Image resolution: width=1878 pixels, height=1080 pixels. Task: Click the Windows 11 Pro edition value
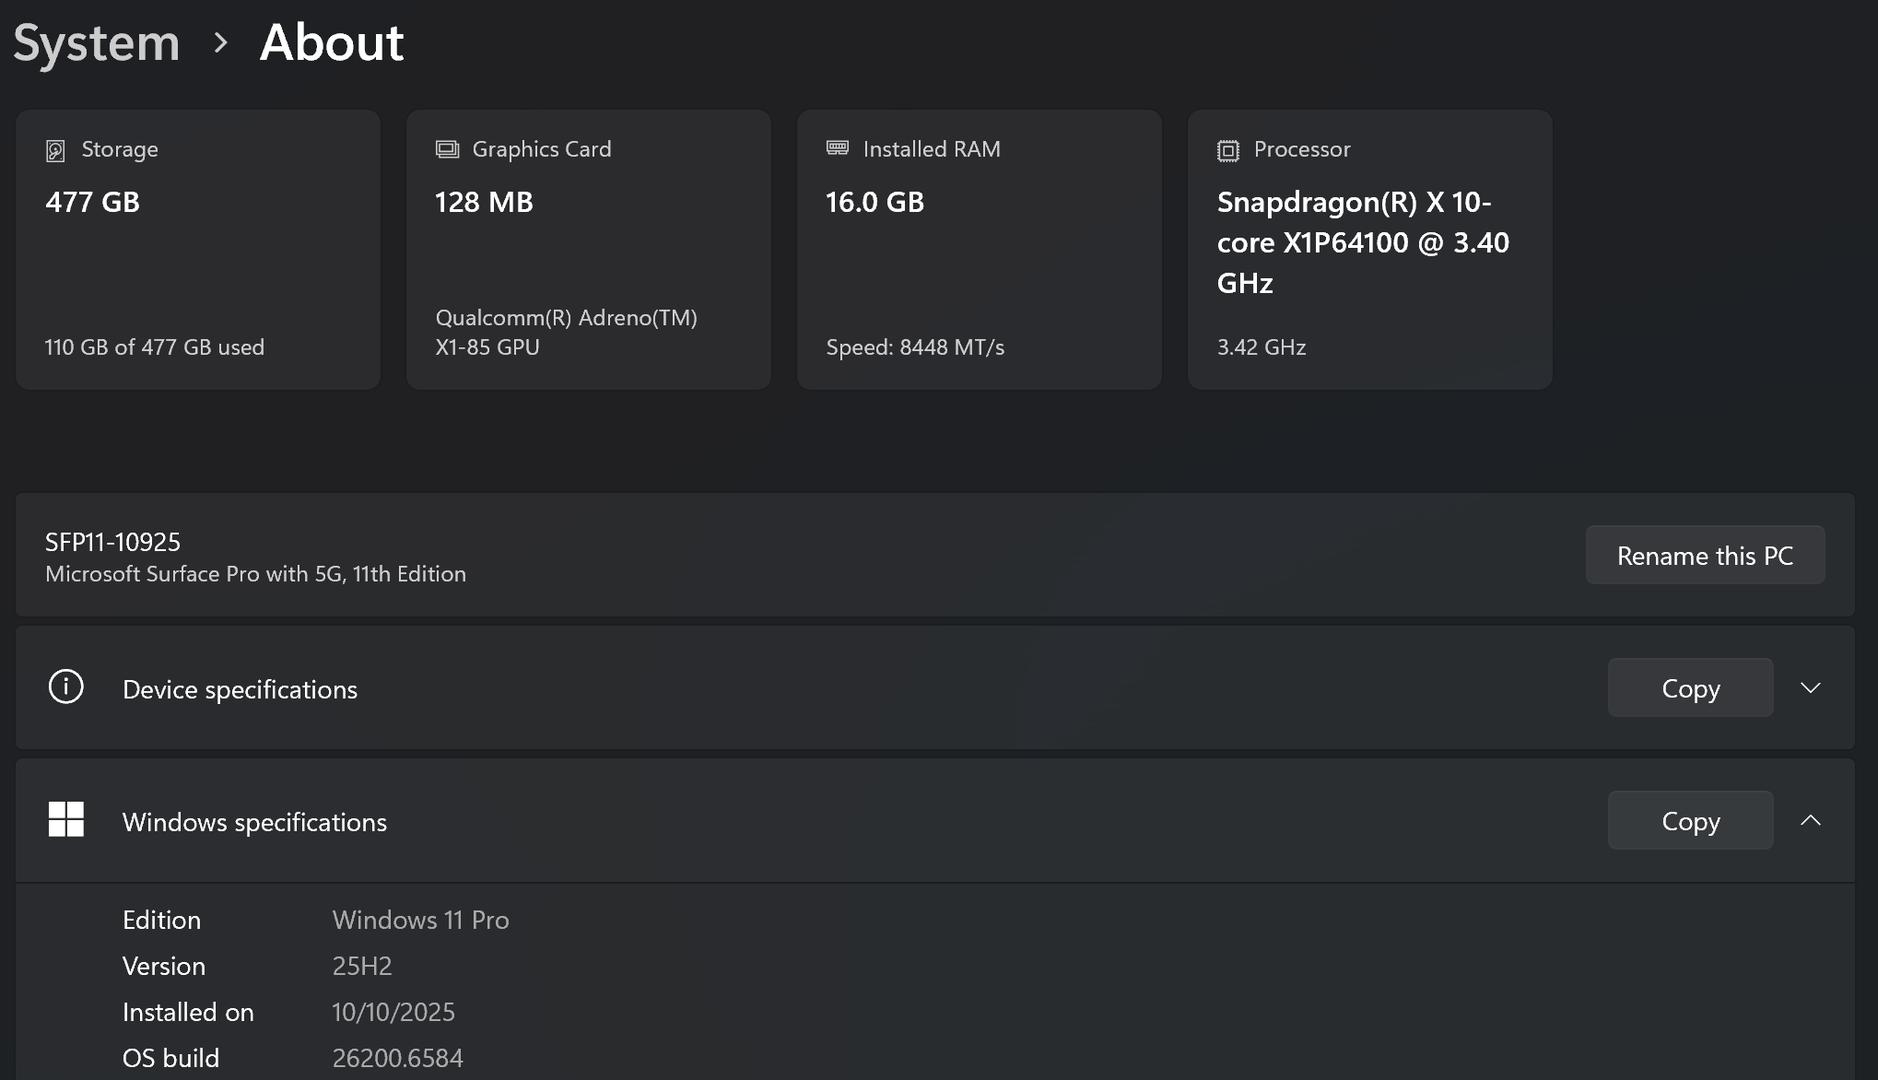[420, 920]
